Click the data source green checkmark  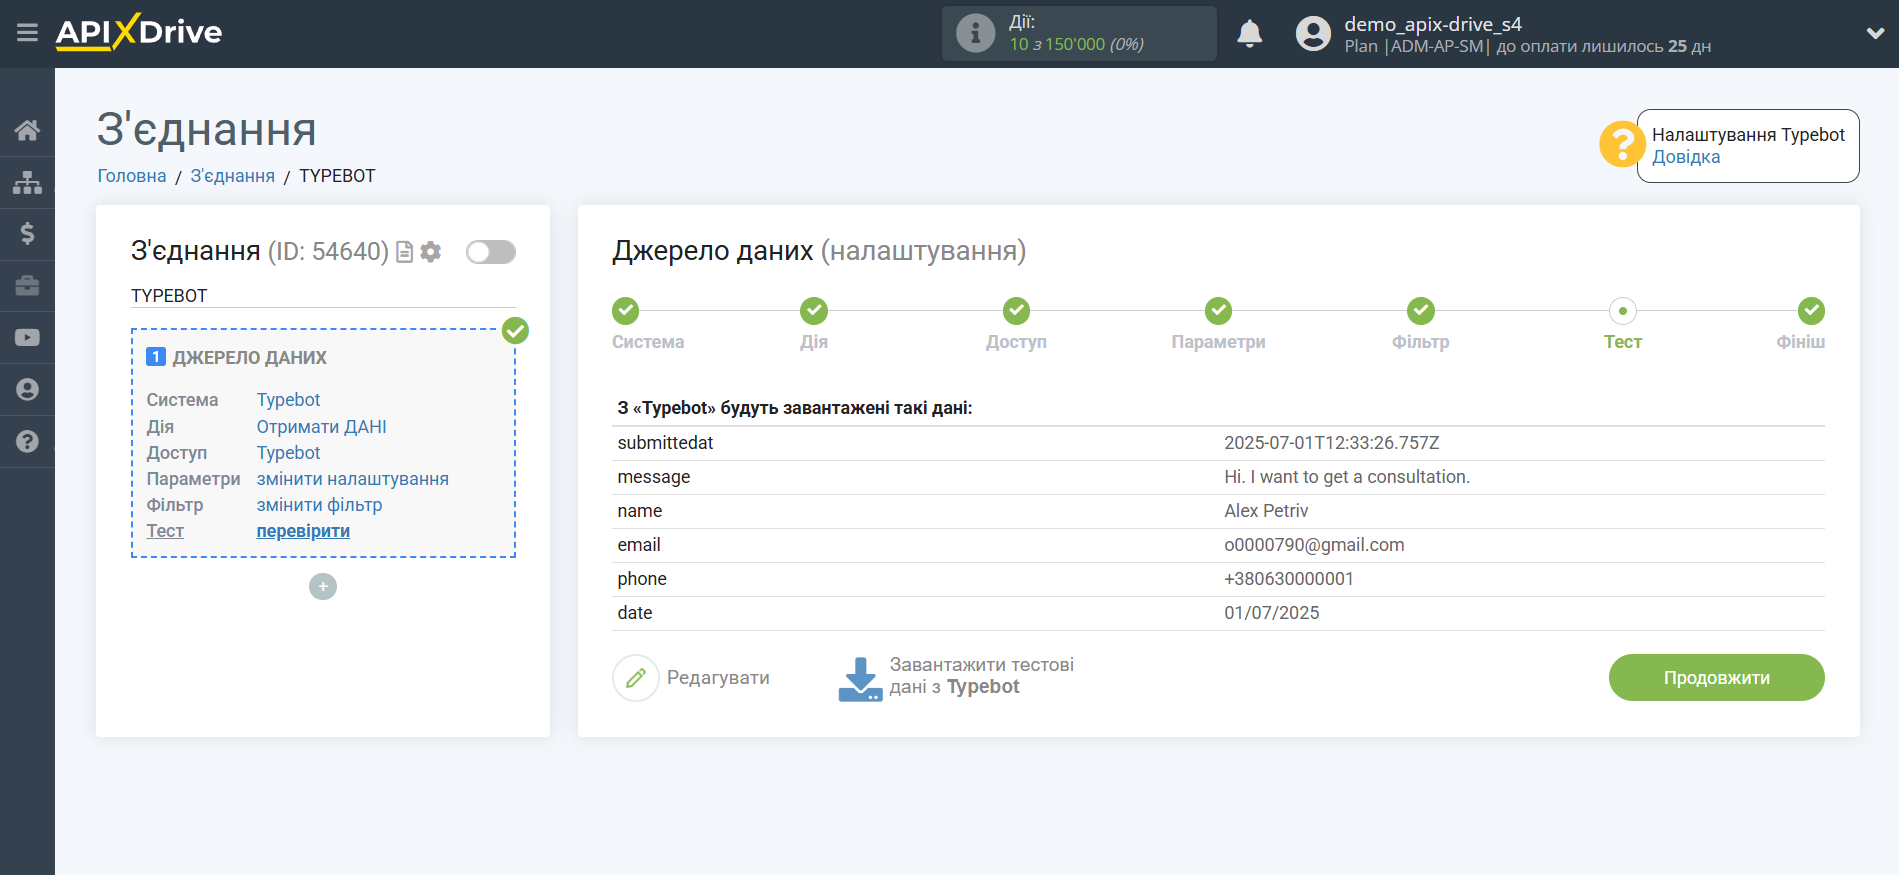[x=515, y=330]
